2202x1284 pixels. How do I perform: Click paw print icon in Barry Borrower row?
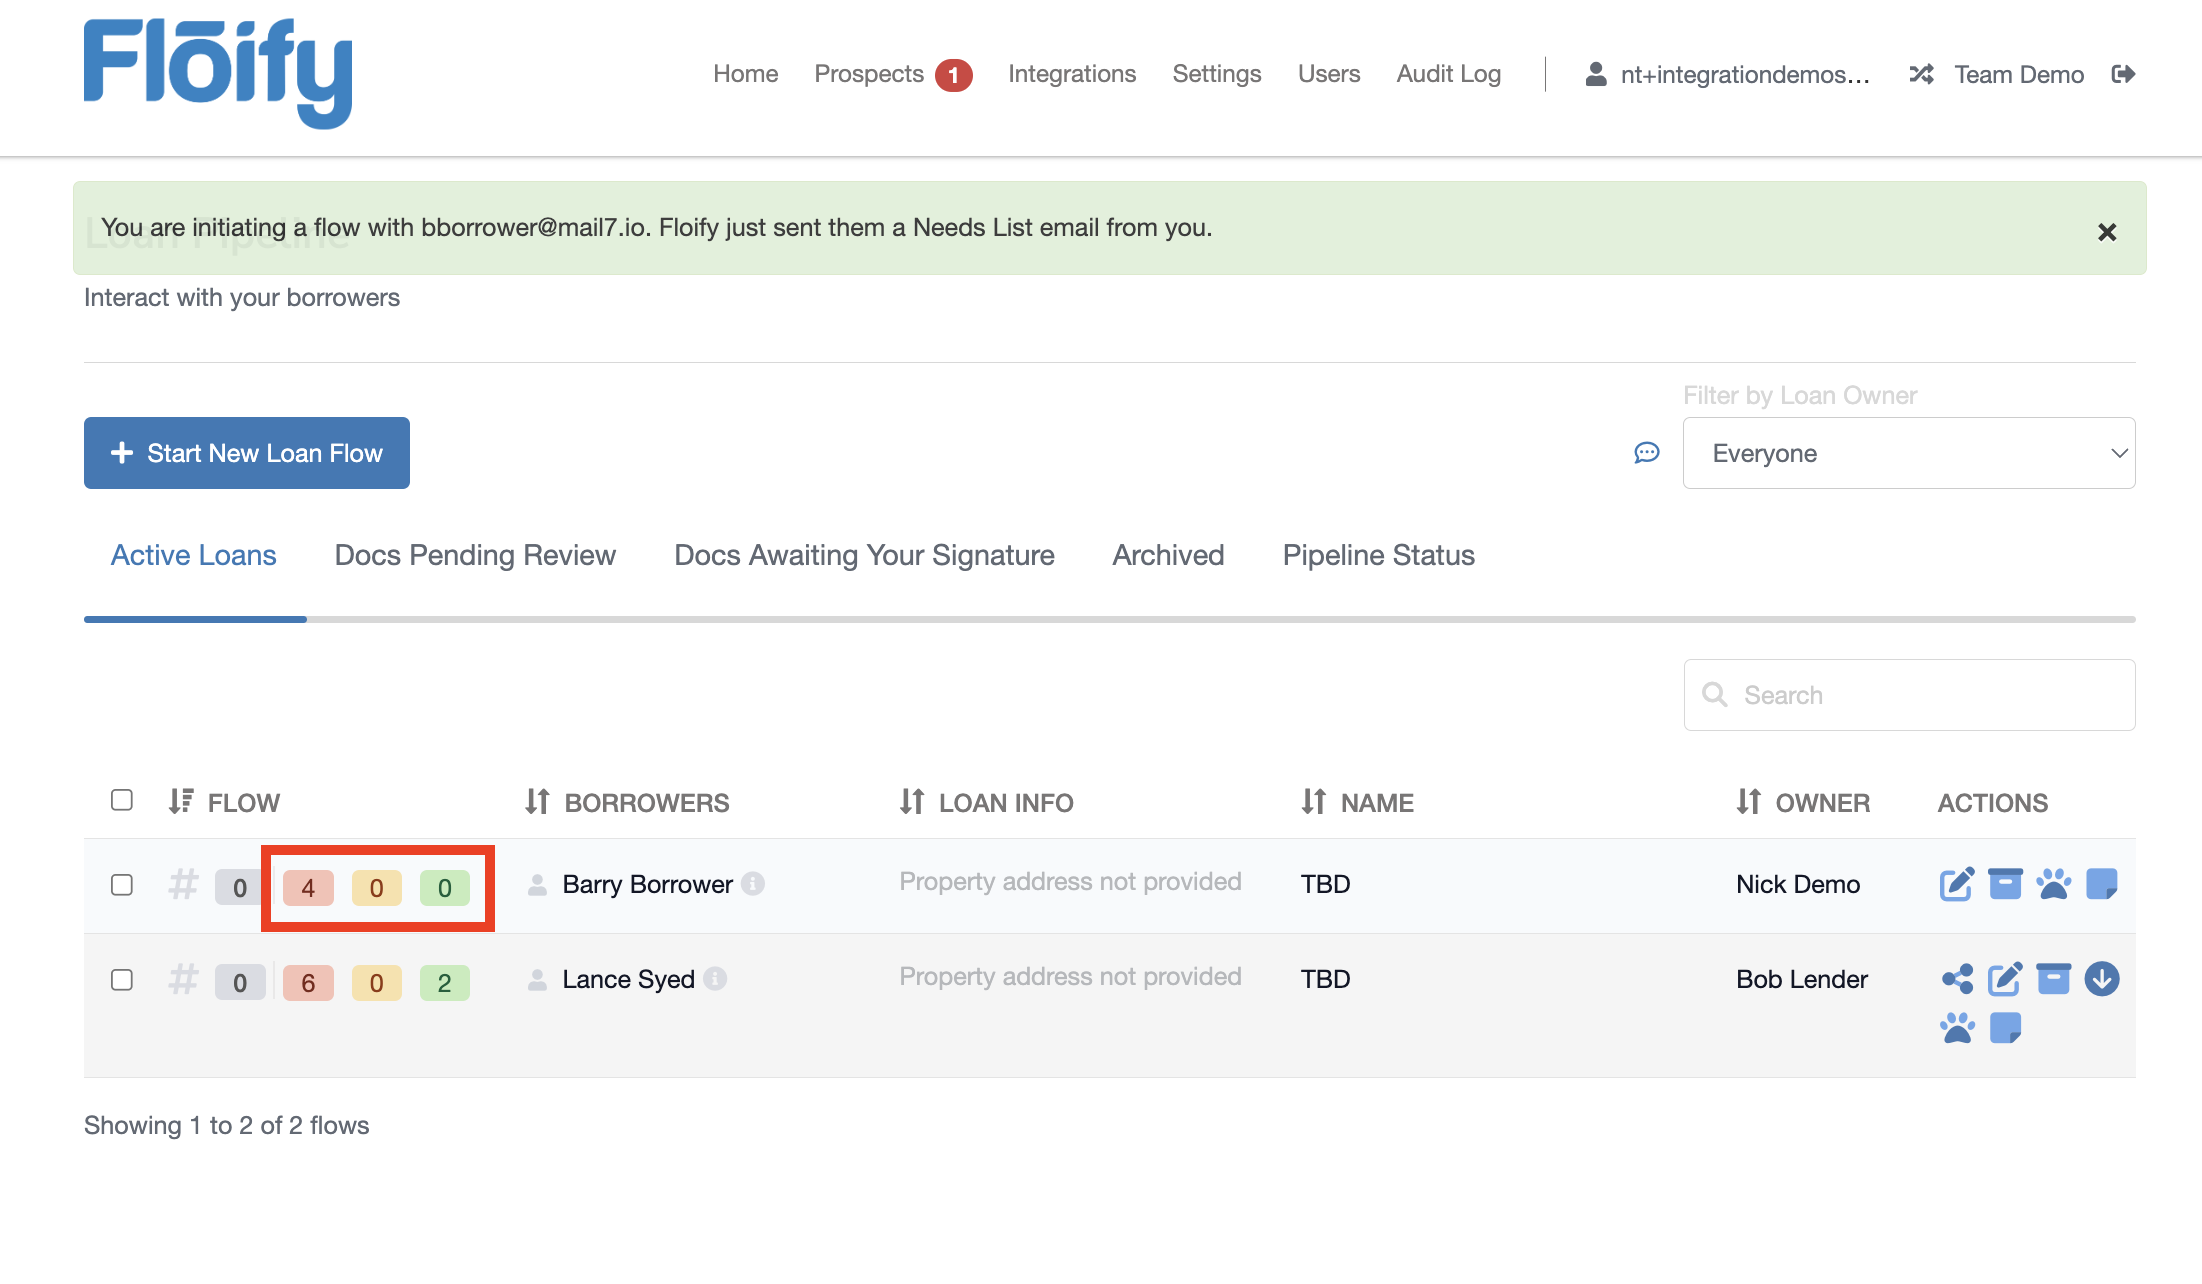[x=2053, y=884]
